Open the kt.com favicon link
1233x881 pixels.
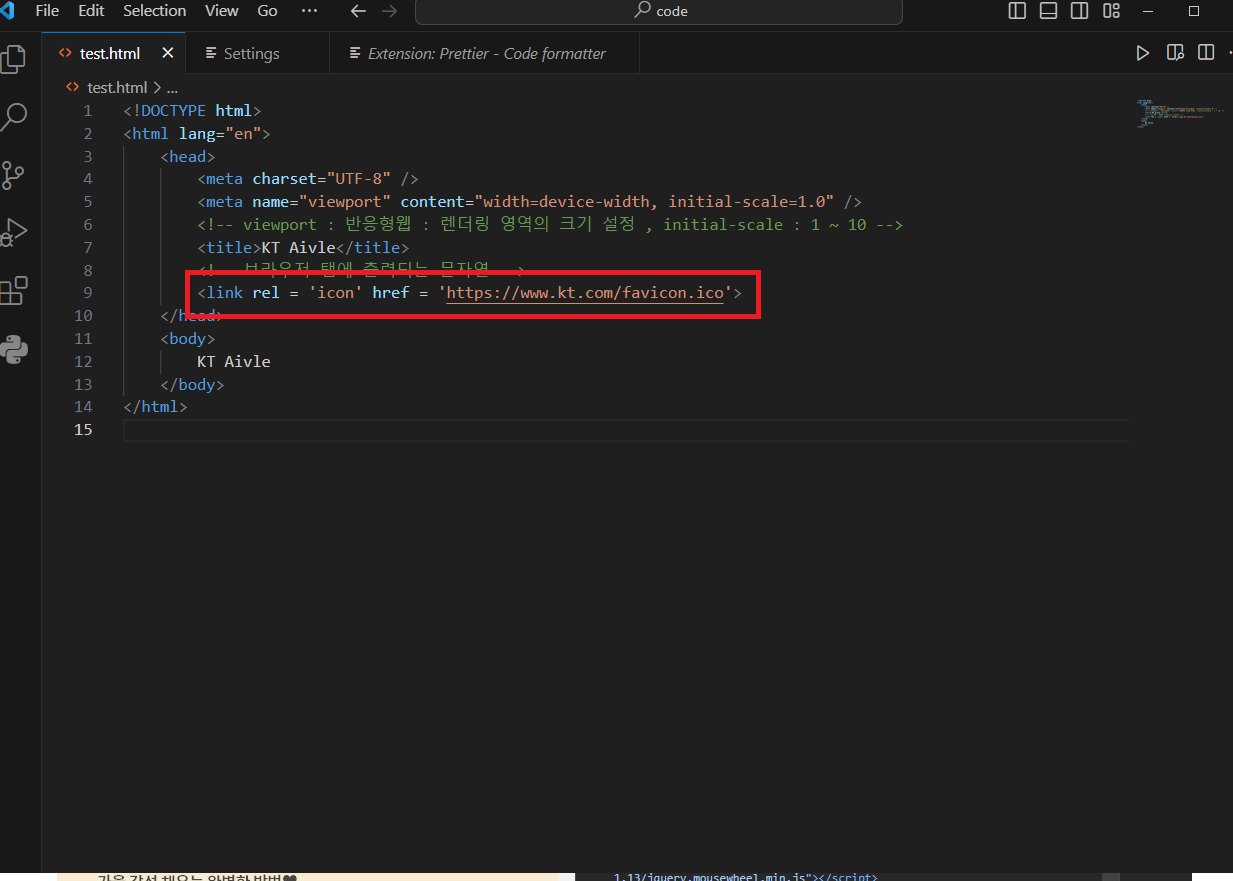click(585, 293)
